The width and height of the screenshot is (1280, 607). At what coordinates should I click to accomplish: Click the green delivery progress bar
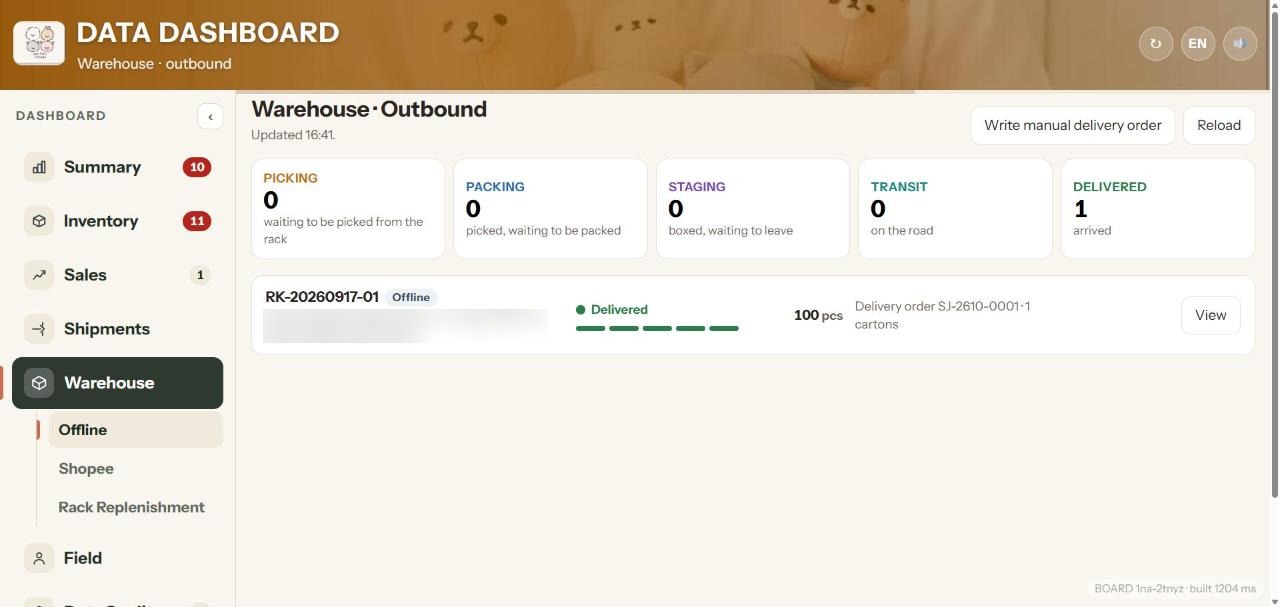click(657, 328)
